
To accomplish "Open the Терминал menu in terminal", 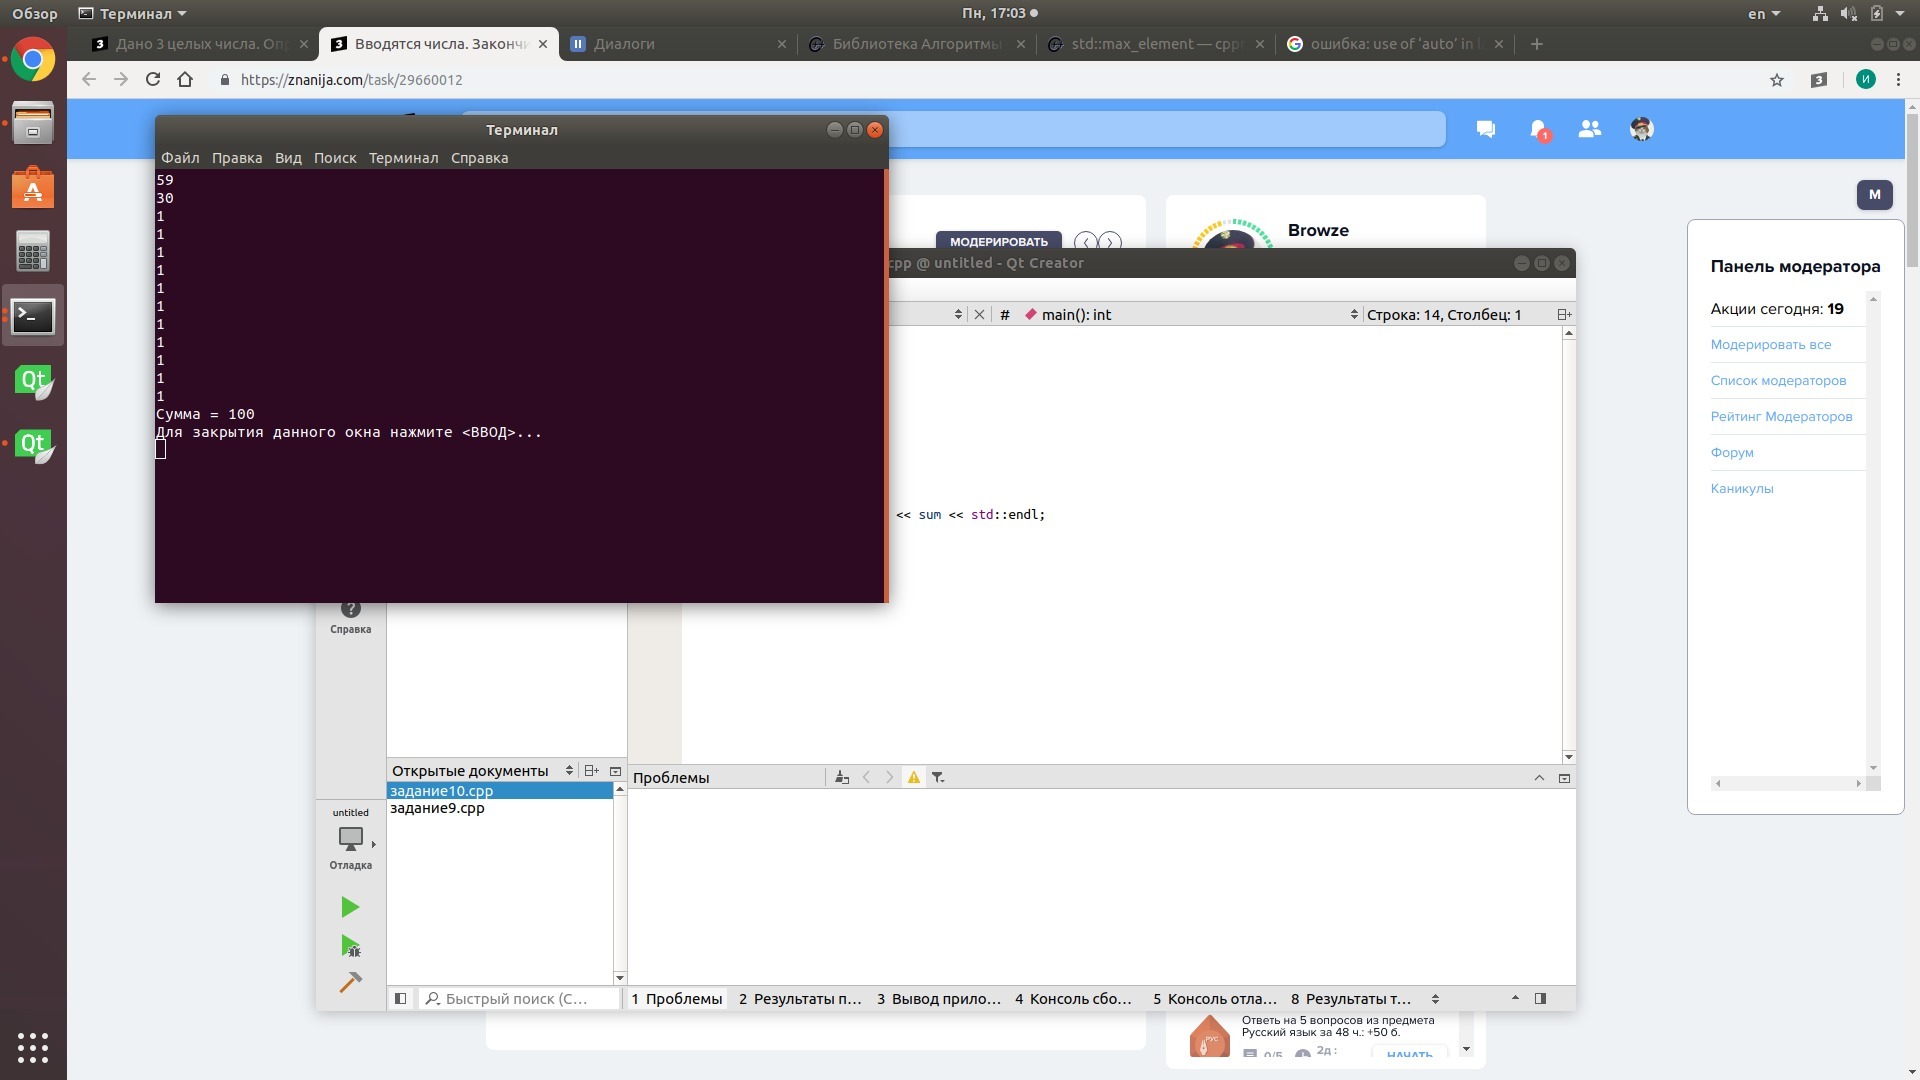I will pos(403,158).
